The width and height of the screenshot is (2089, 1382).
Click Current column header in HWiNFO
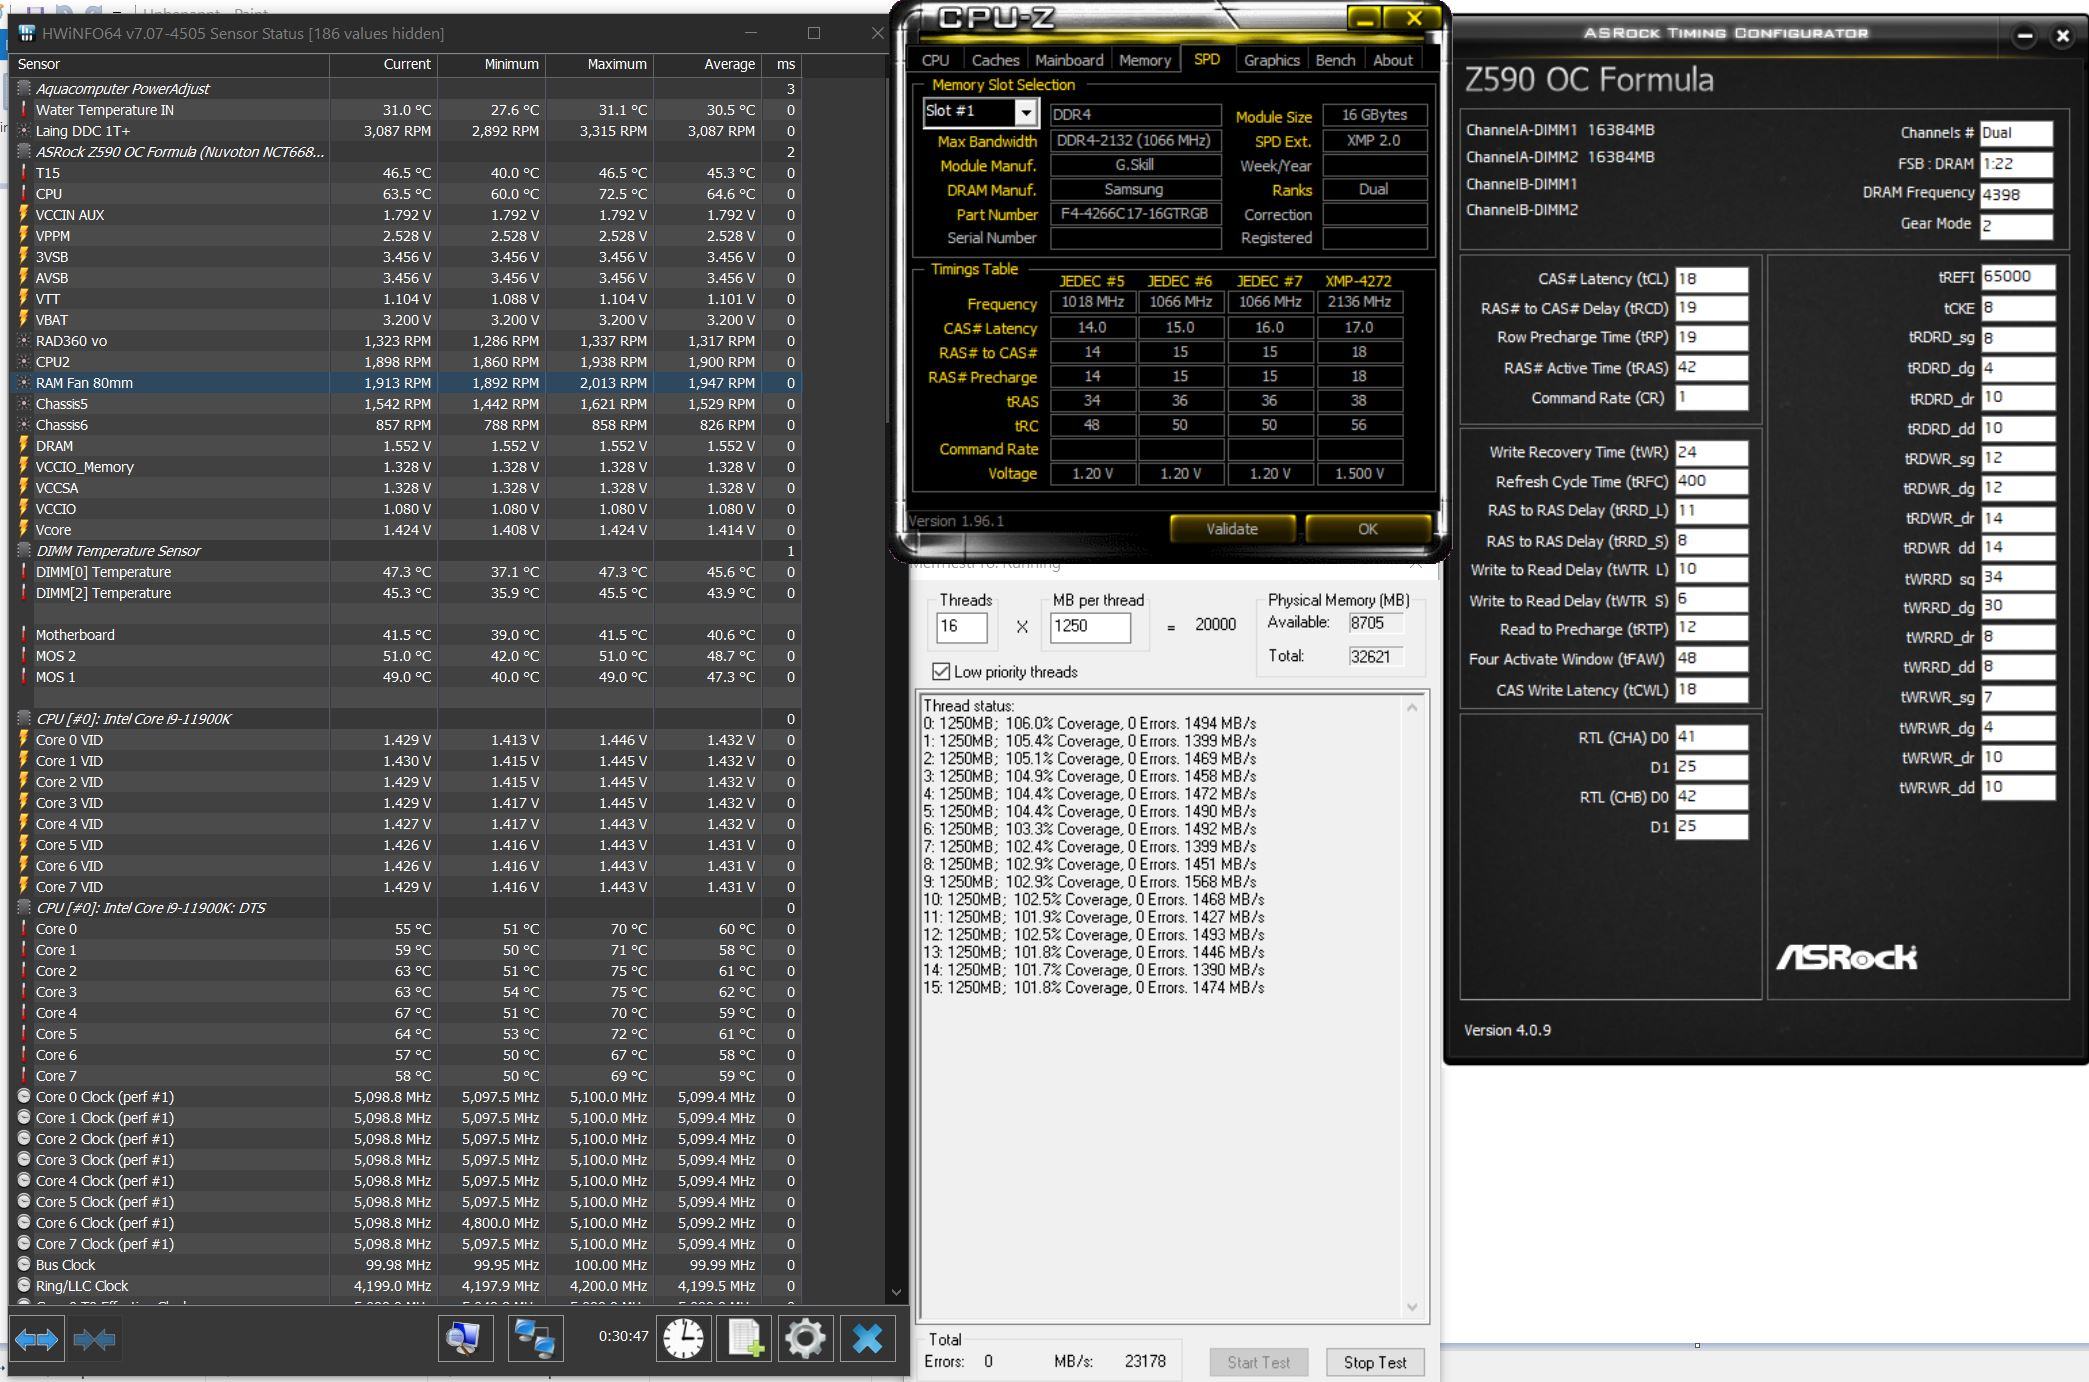click(x=383, y=64)
